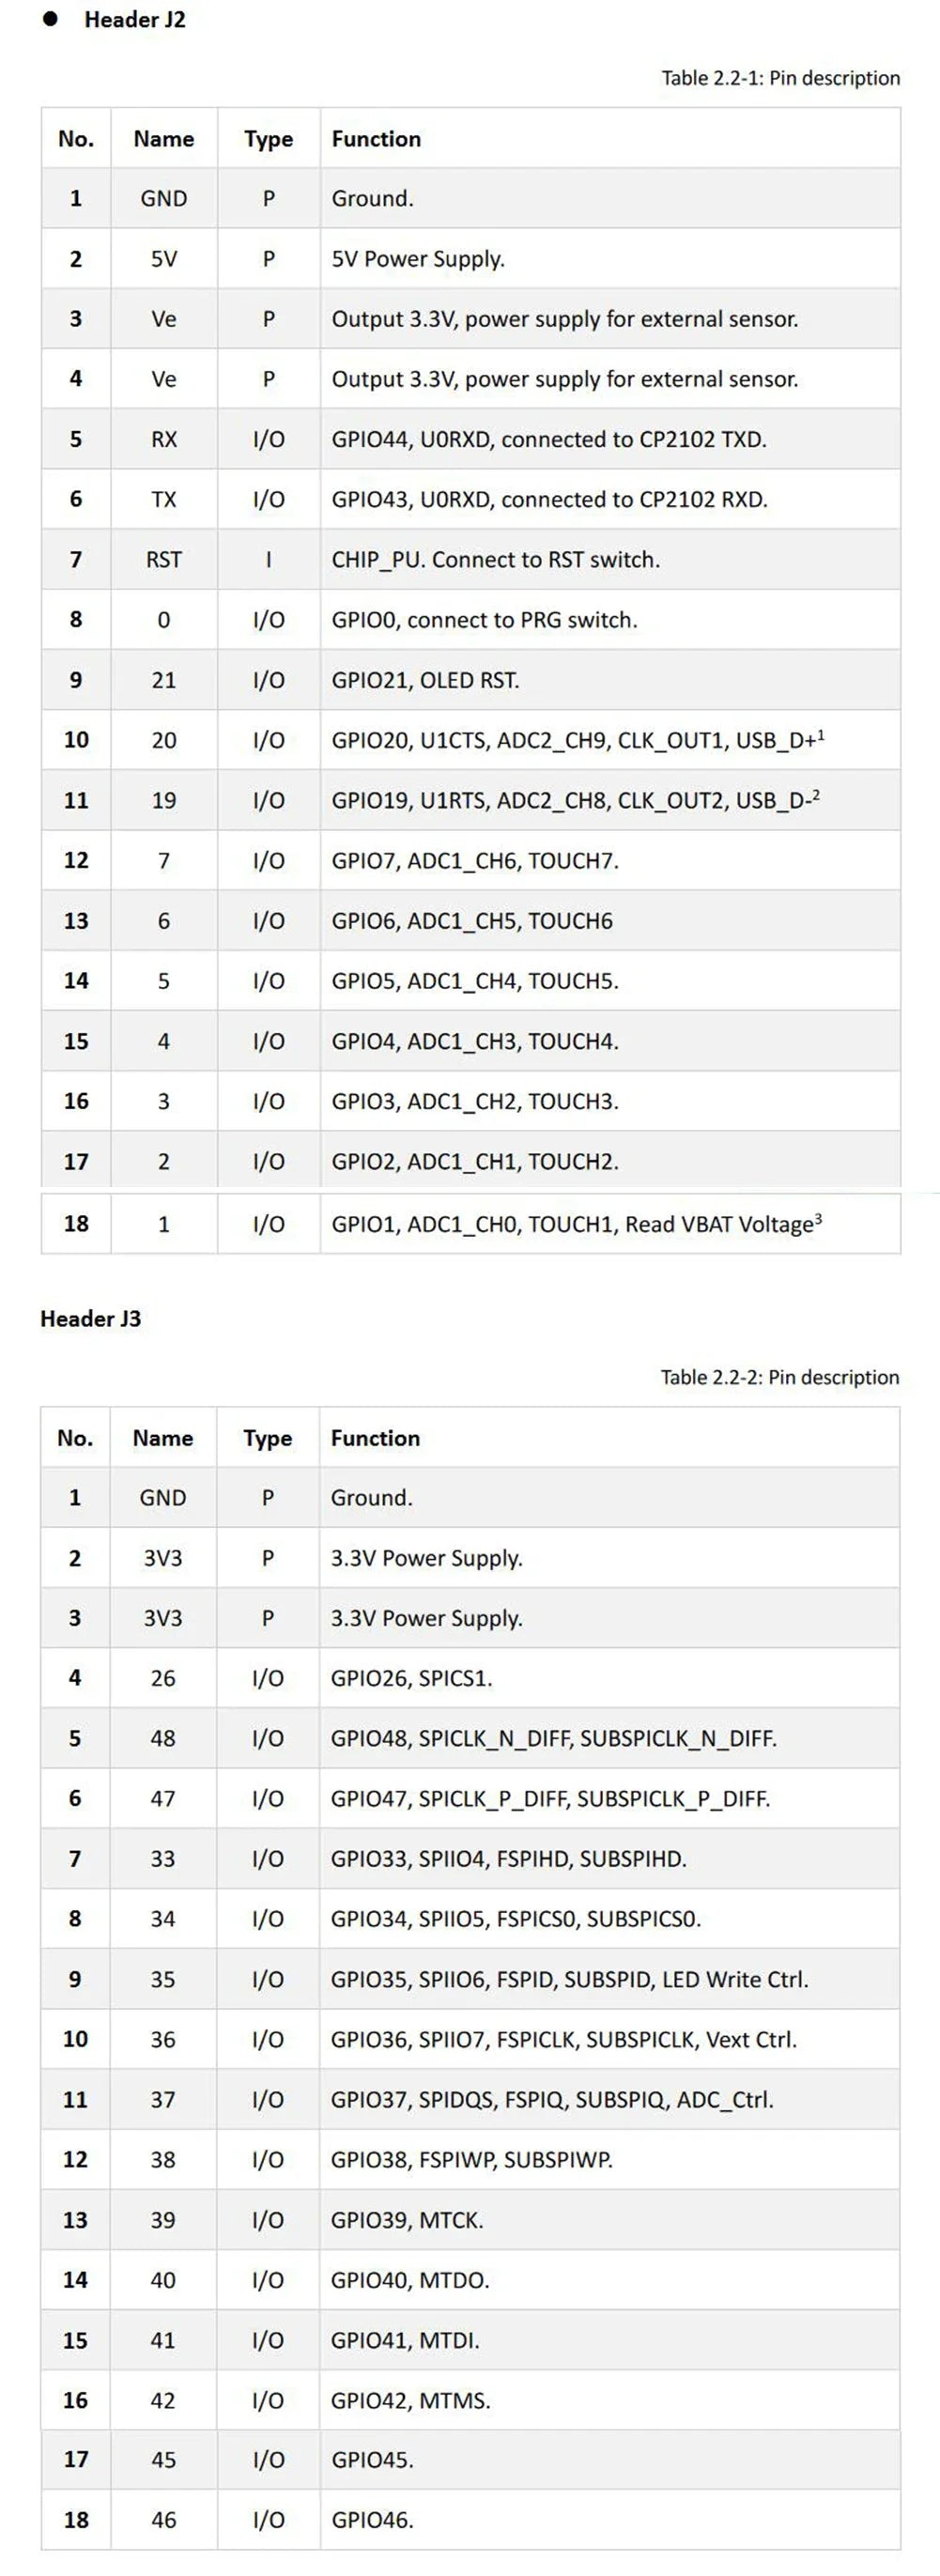940x2576 pixels.
Task: Select the GPIO0 PRG switch function text
Action: pyautogui.click(x=484, y=620)
